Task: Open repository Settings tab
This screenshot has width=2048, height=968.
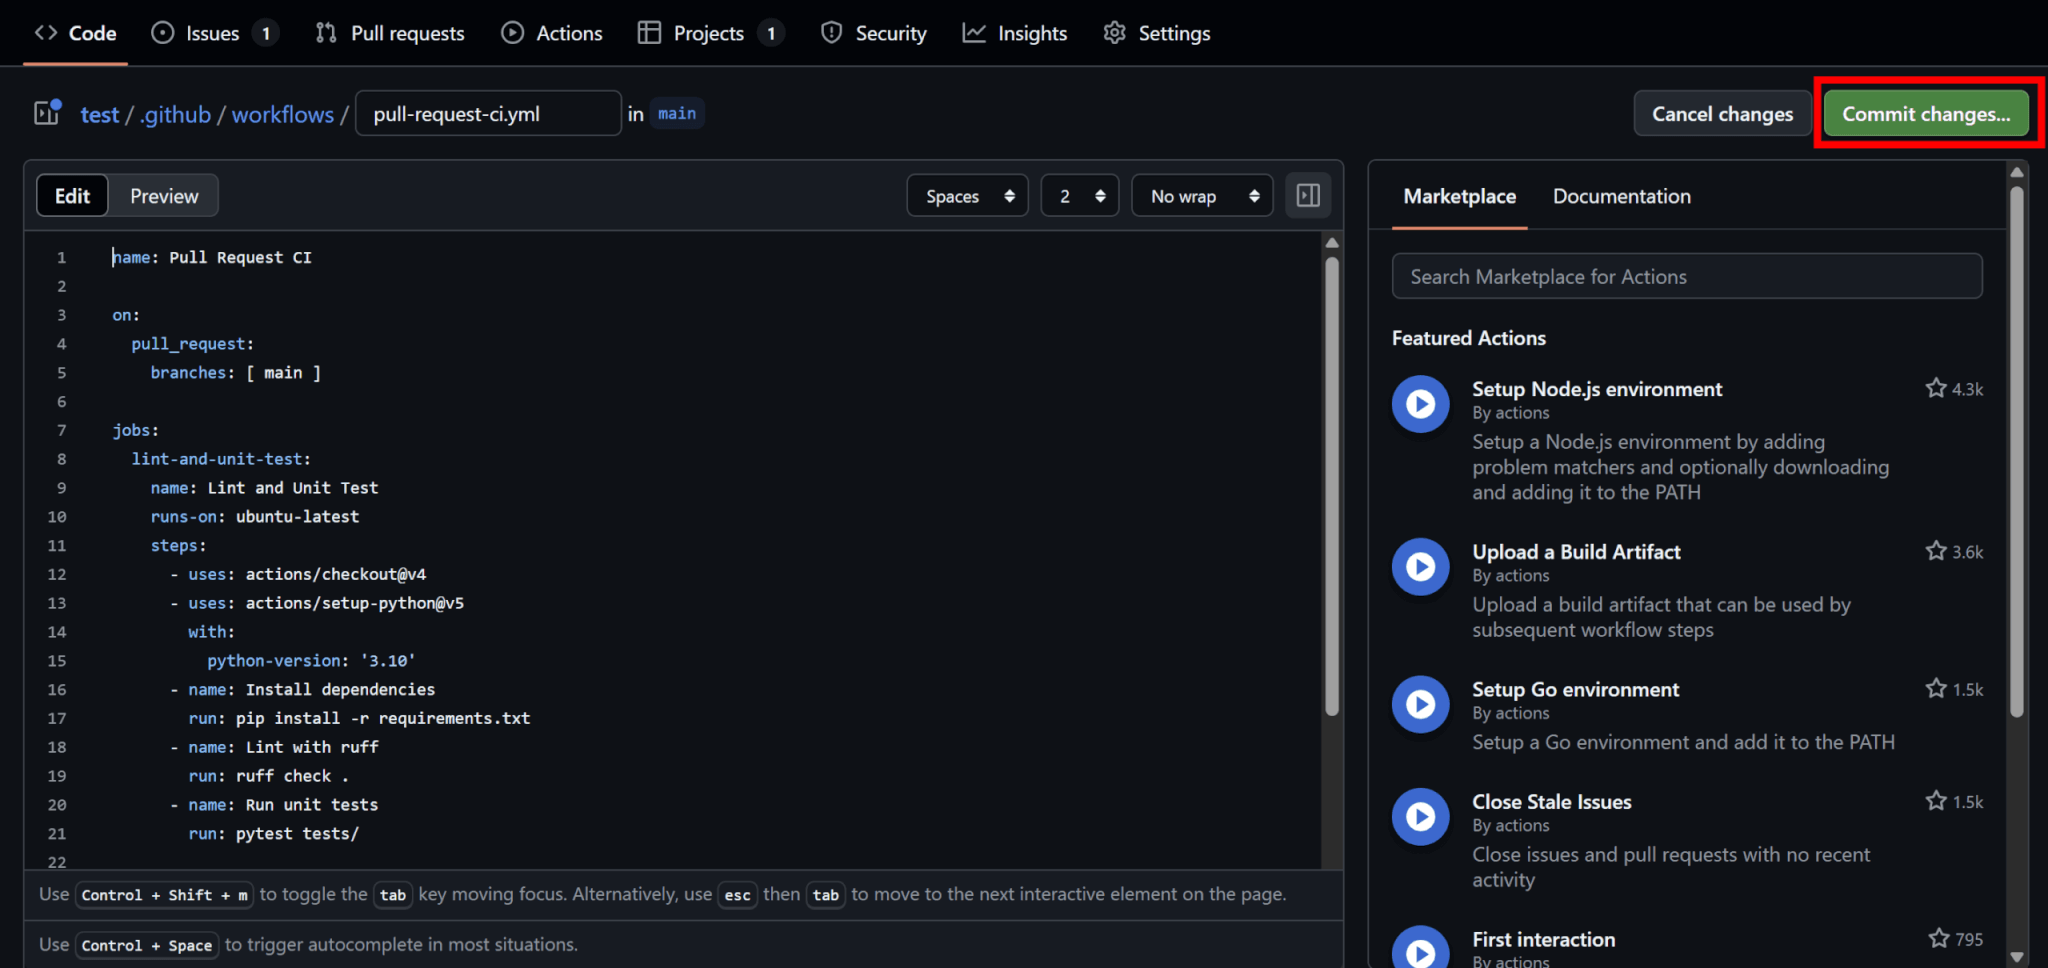Action: coord(1157,33)
